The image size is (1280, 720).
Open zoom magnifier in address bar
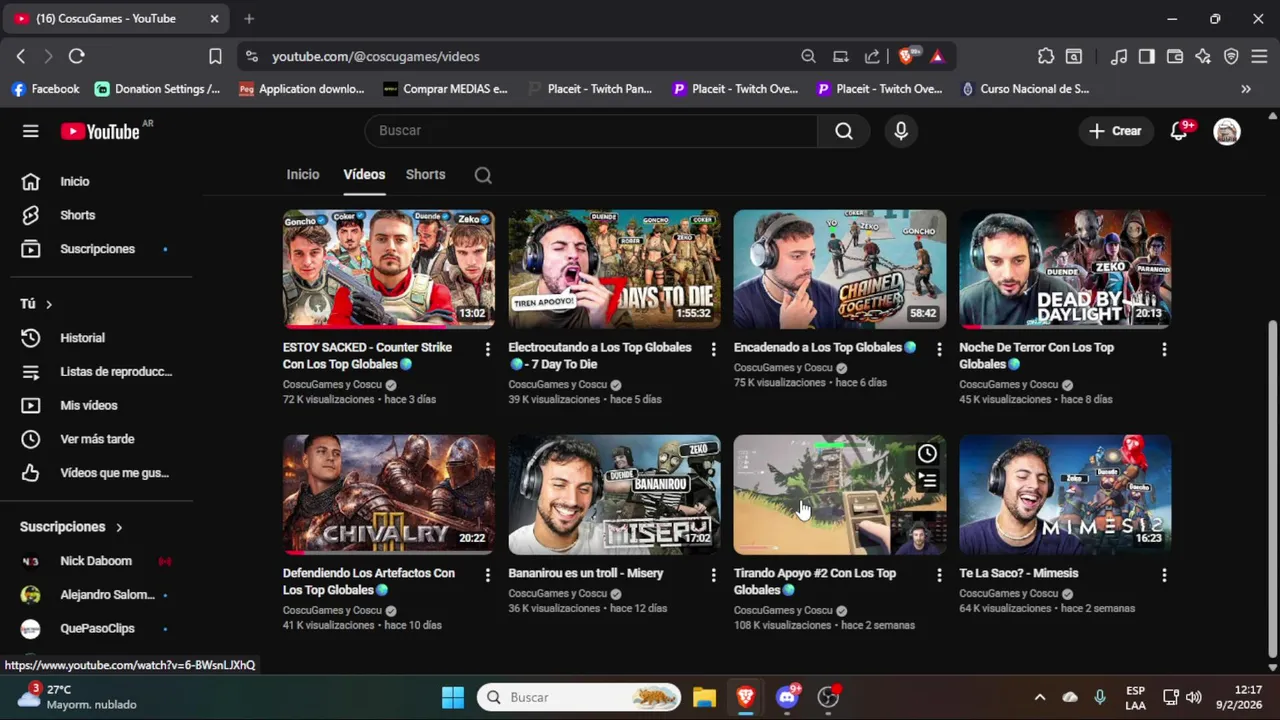click(x=808, y=57)
